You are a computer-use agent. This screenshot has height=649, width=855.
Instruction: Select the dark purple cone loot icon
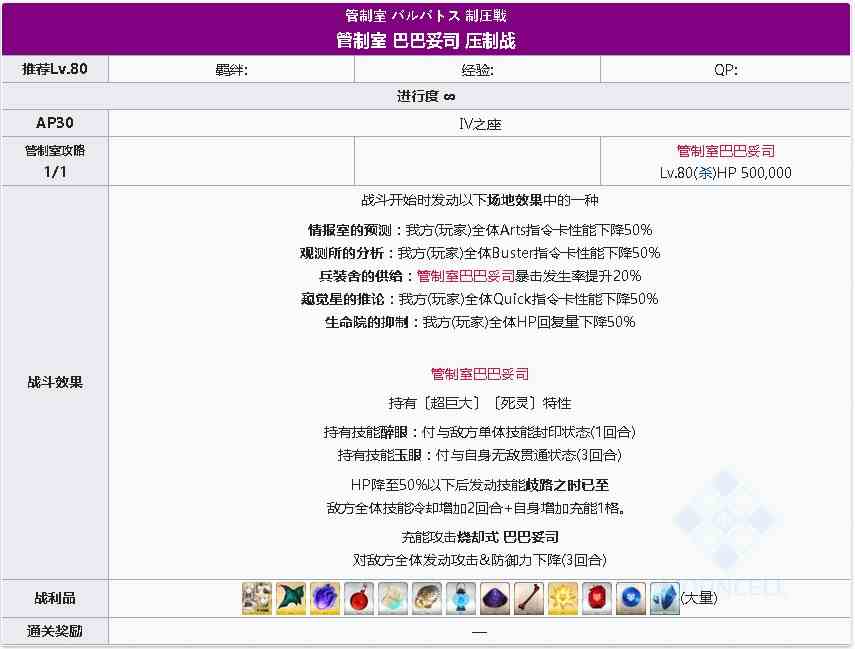(495, 598)
